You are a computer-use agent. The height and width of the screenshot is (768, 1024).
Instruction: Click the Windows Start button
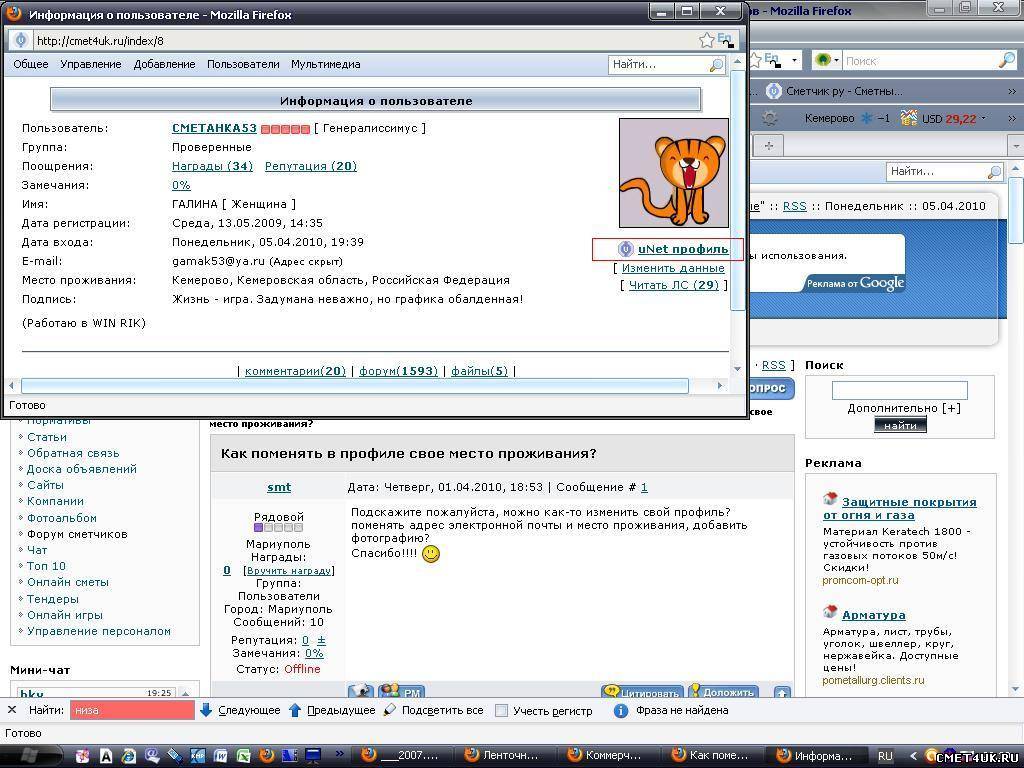point(29,756)
